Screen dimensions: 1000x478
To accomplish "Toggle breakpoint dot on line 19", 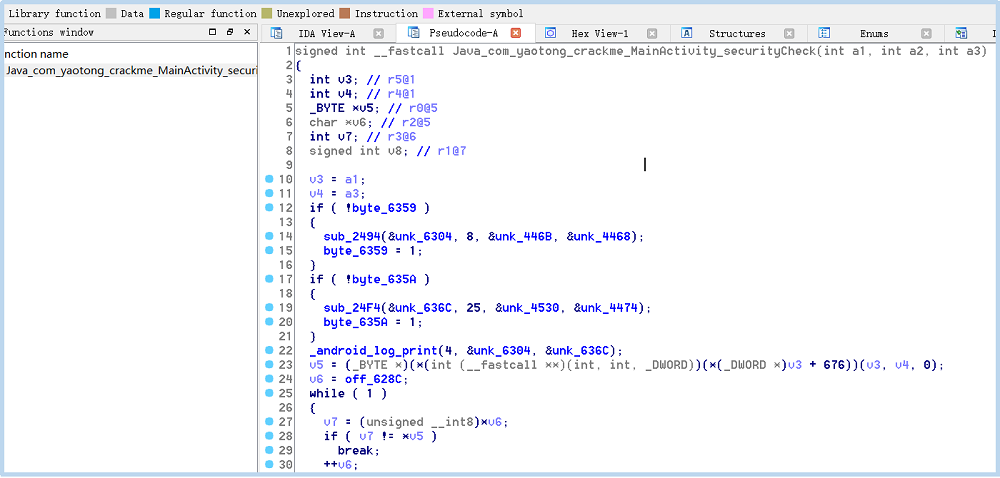I will (x=269, y=308).
